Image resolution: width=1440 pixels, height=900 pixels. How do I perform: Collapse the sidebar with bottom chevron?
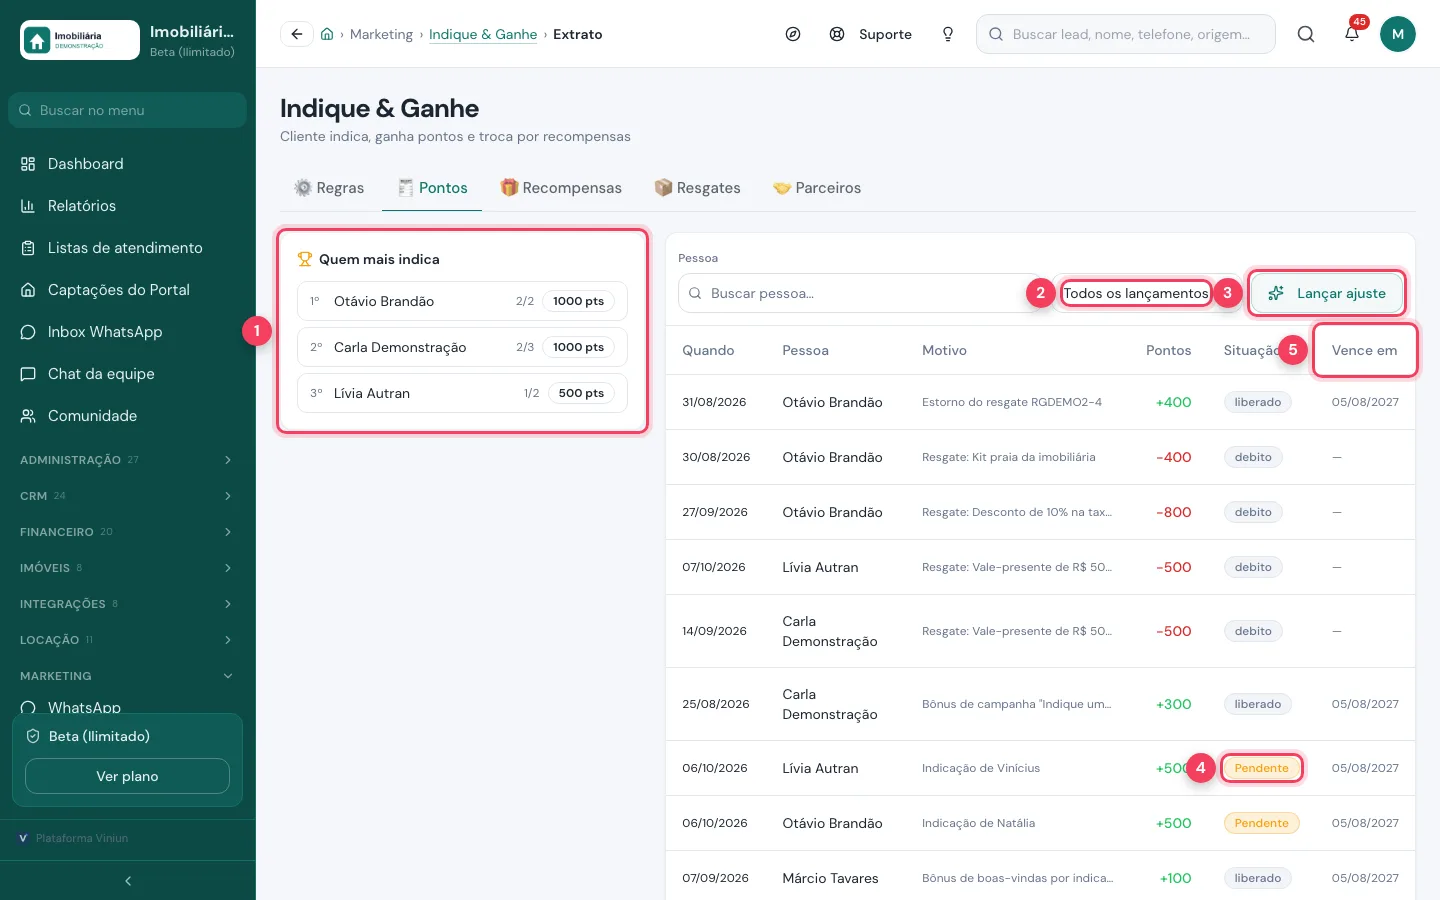(x=128, y=881)
